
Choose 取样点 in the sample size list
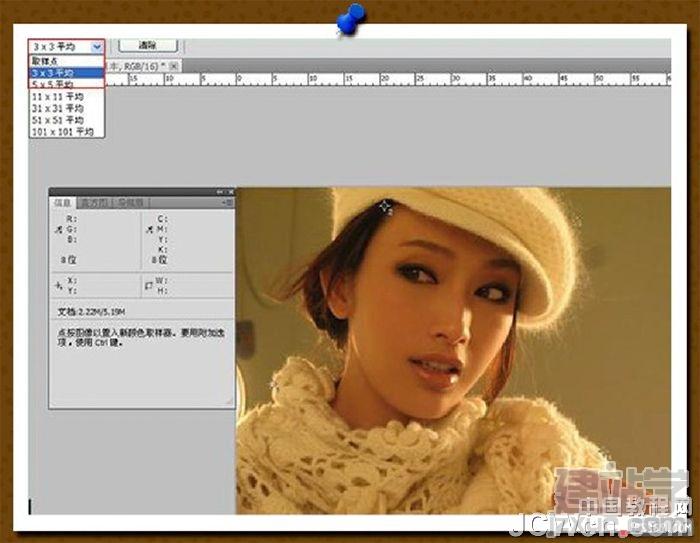(x=67, y=61)
